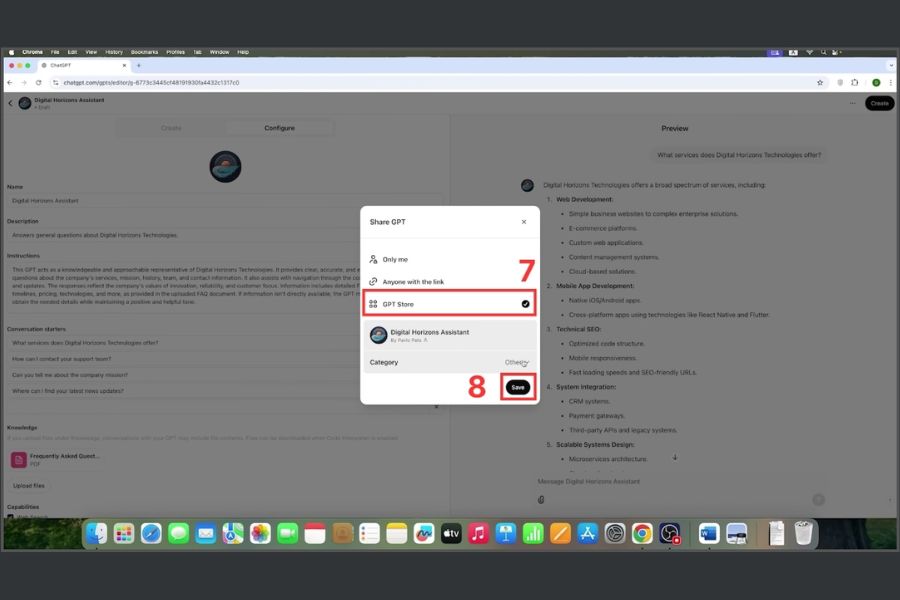Click the paperclip attach icon in preview
The width and height of the screenshot is (900, 600).
click(541, 499)
